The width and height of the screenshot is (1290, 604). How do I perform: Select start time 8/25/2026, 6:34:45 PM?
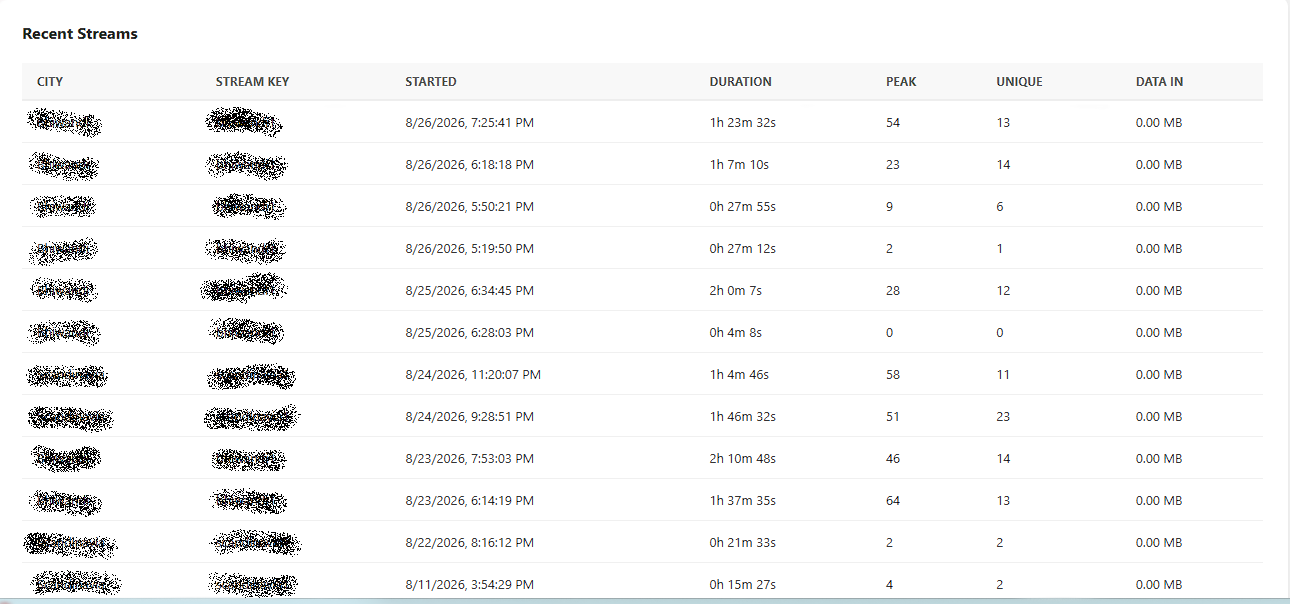pos(469,291)
